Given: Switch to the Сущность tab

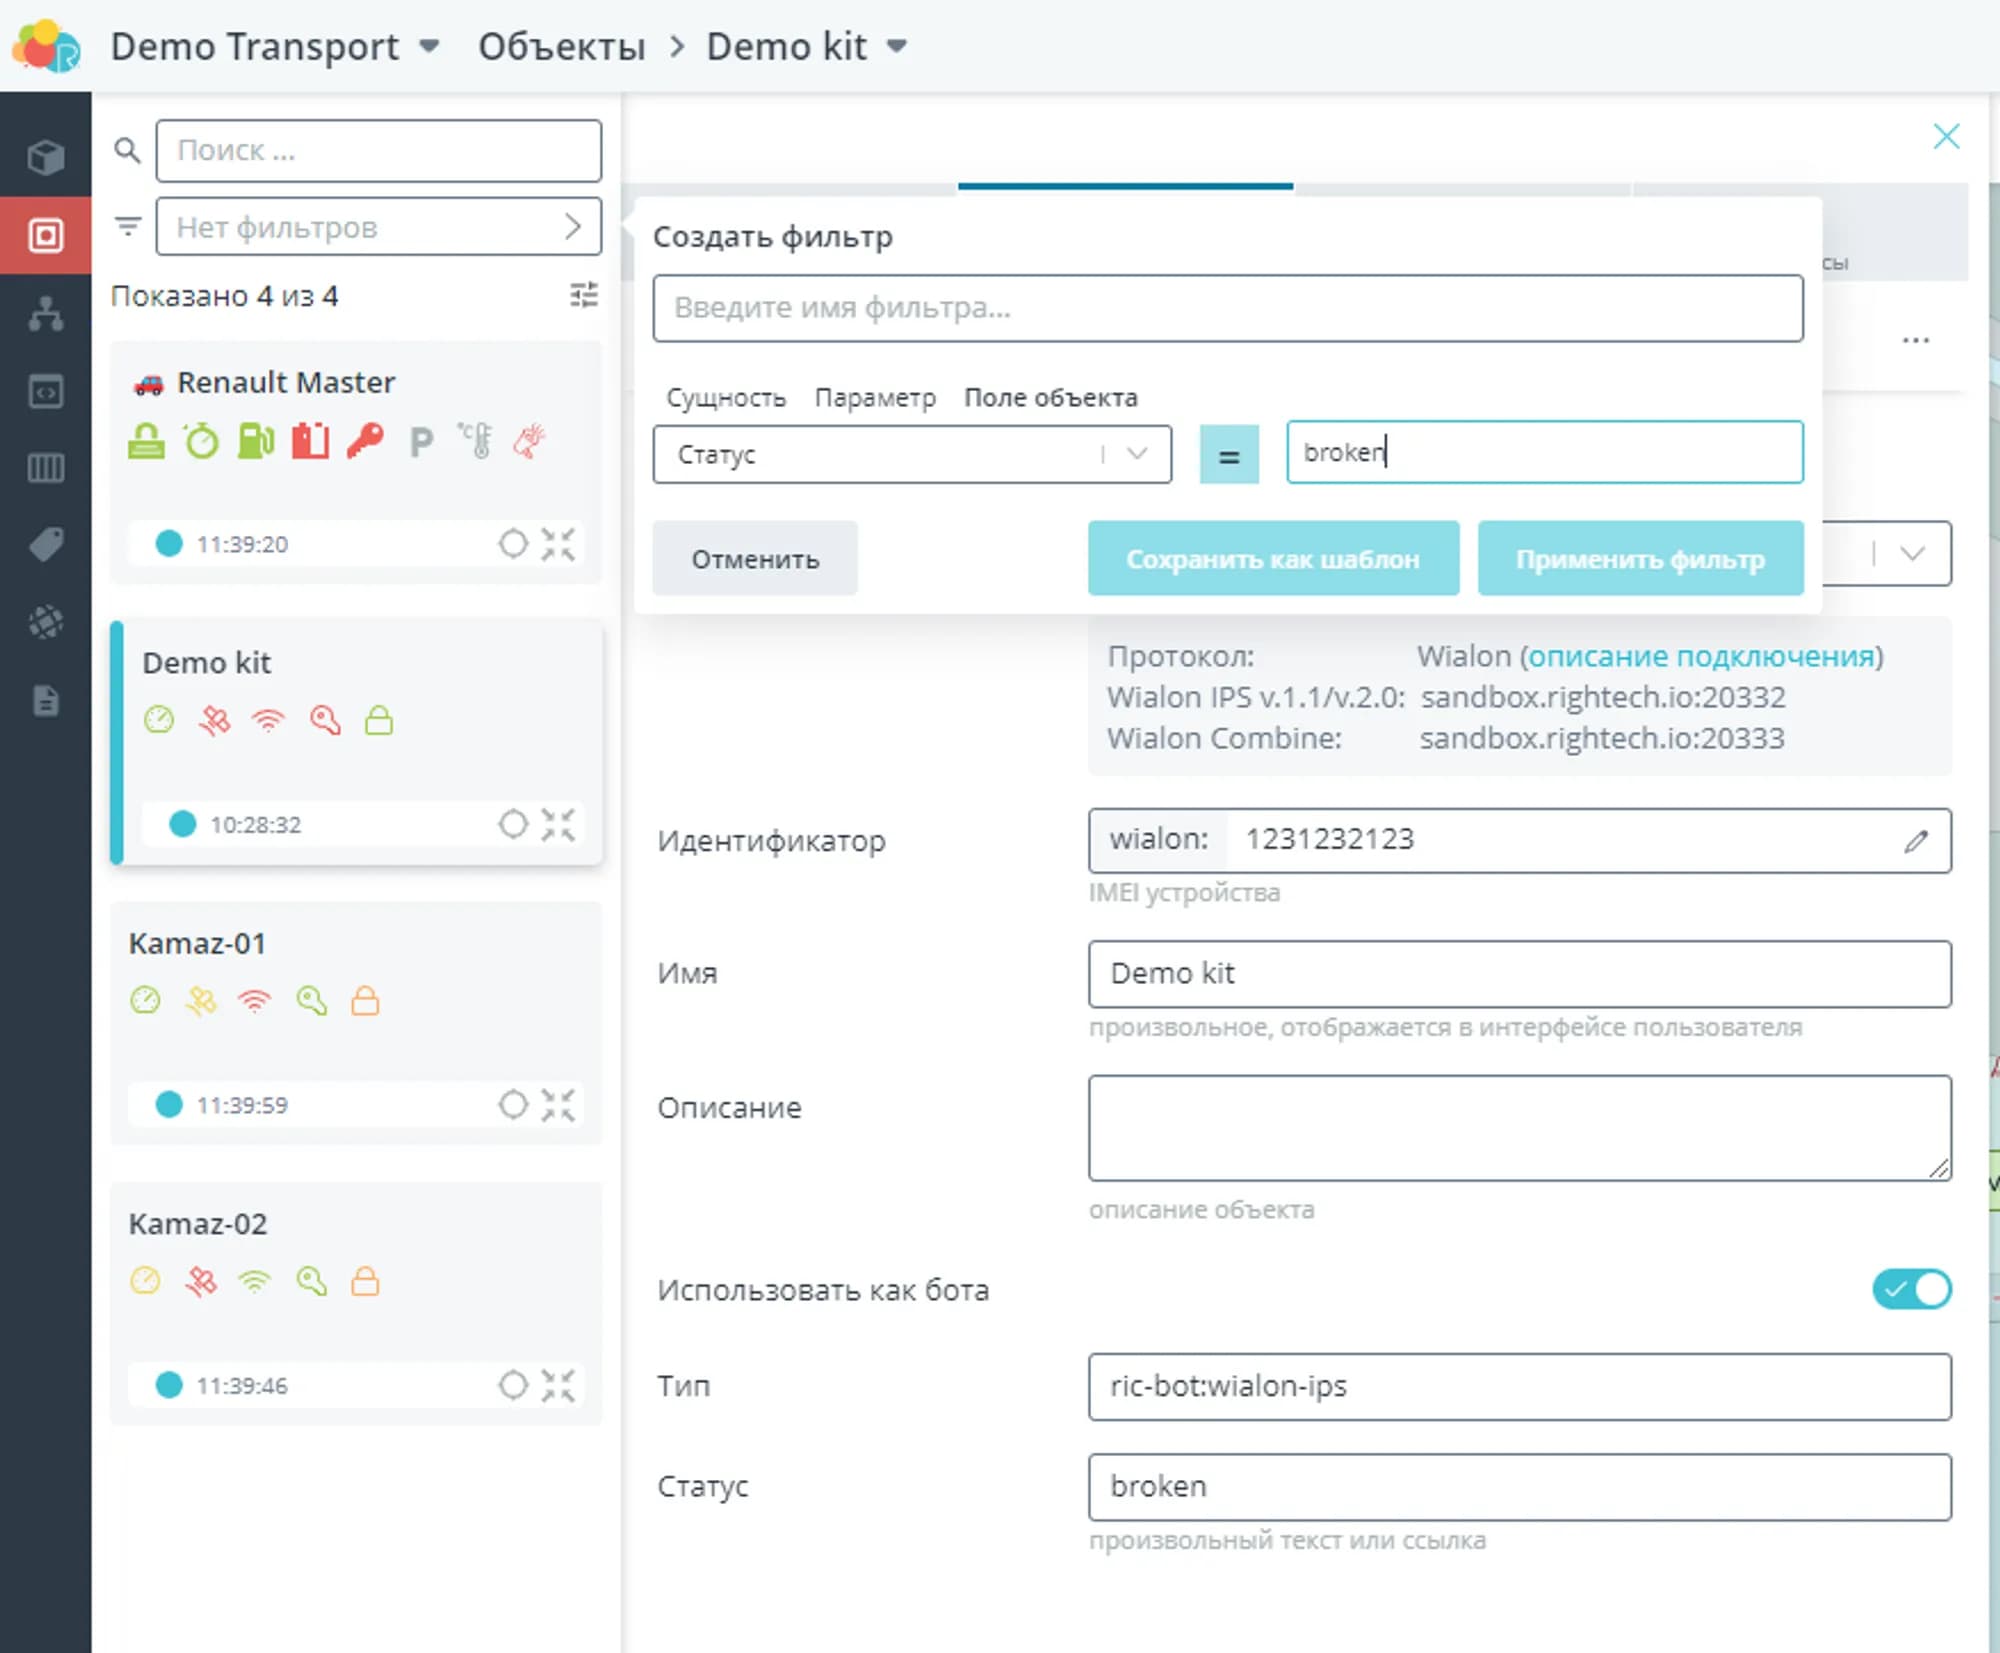Looking at the screenshot, I should (x=726, y=398).
